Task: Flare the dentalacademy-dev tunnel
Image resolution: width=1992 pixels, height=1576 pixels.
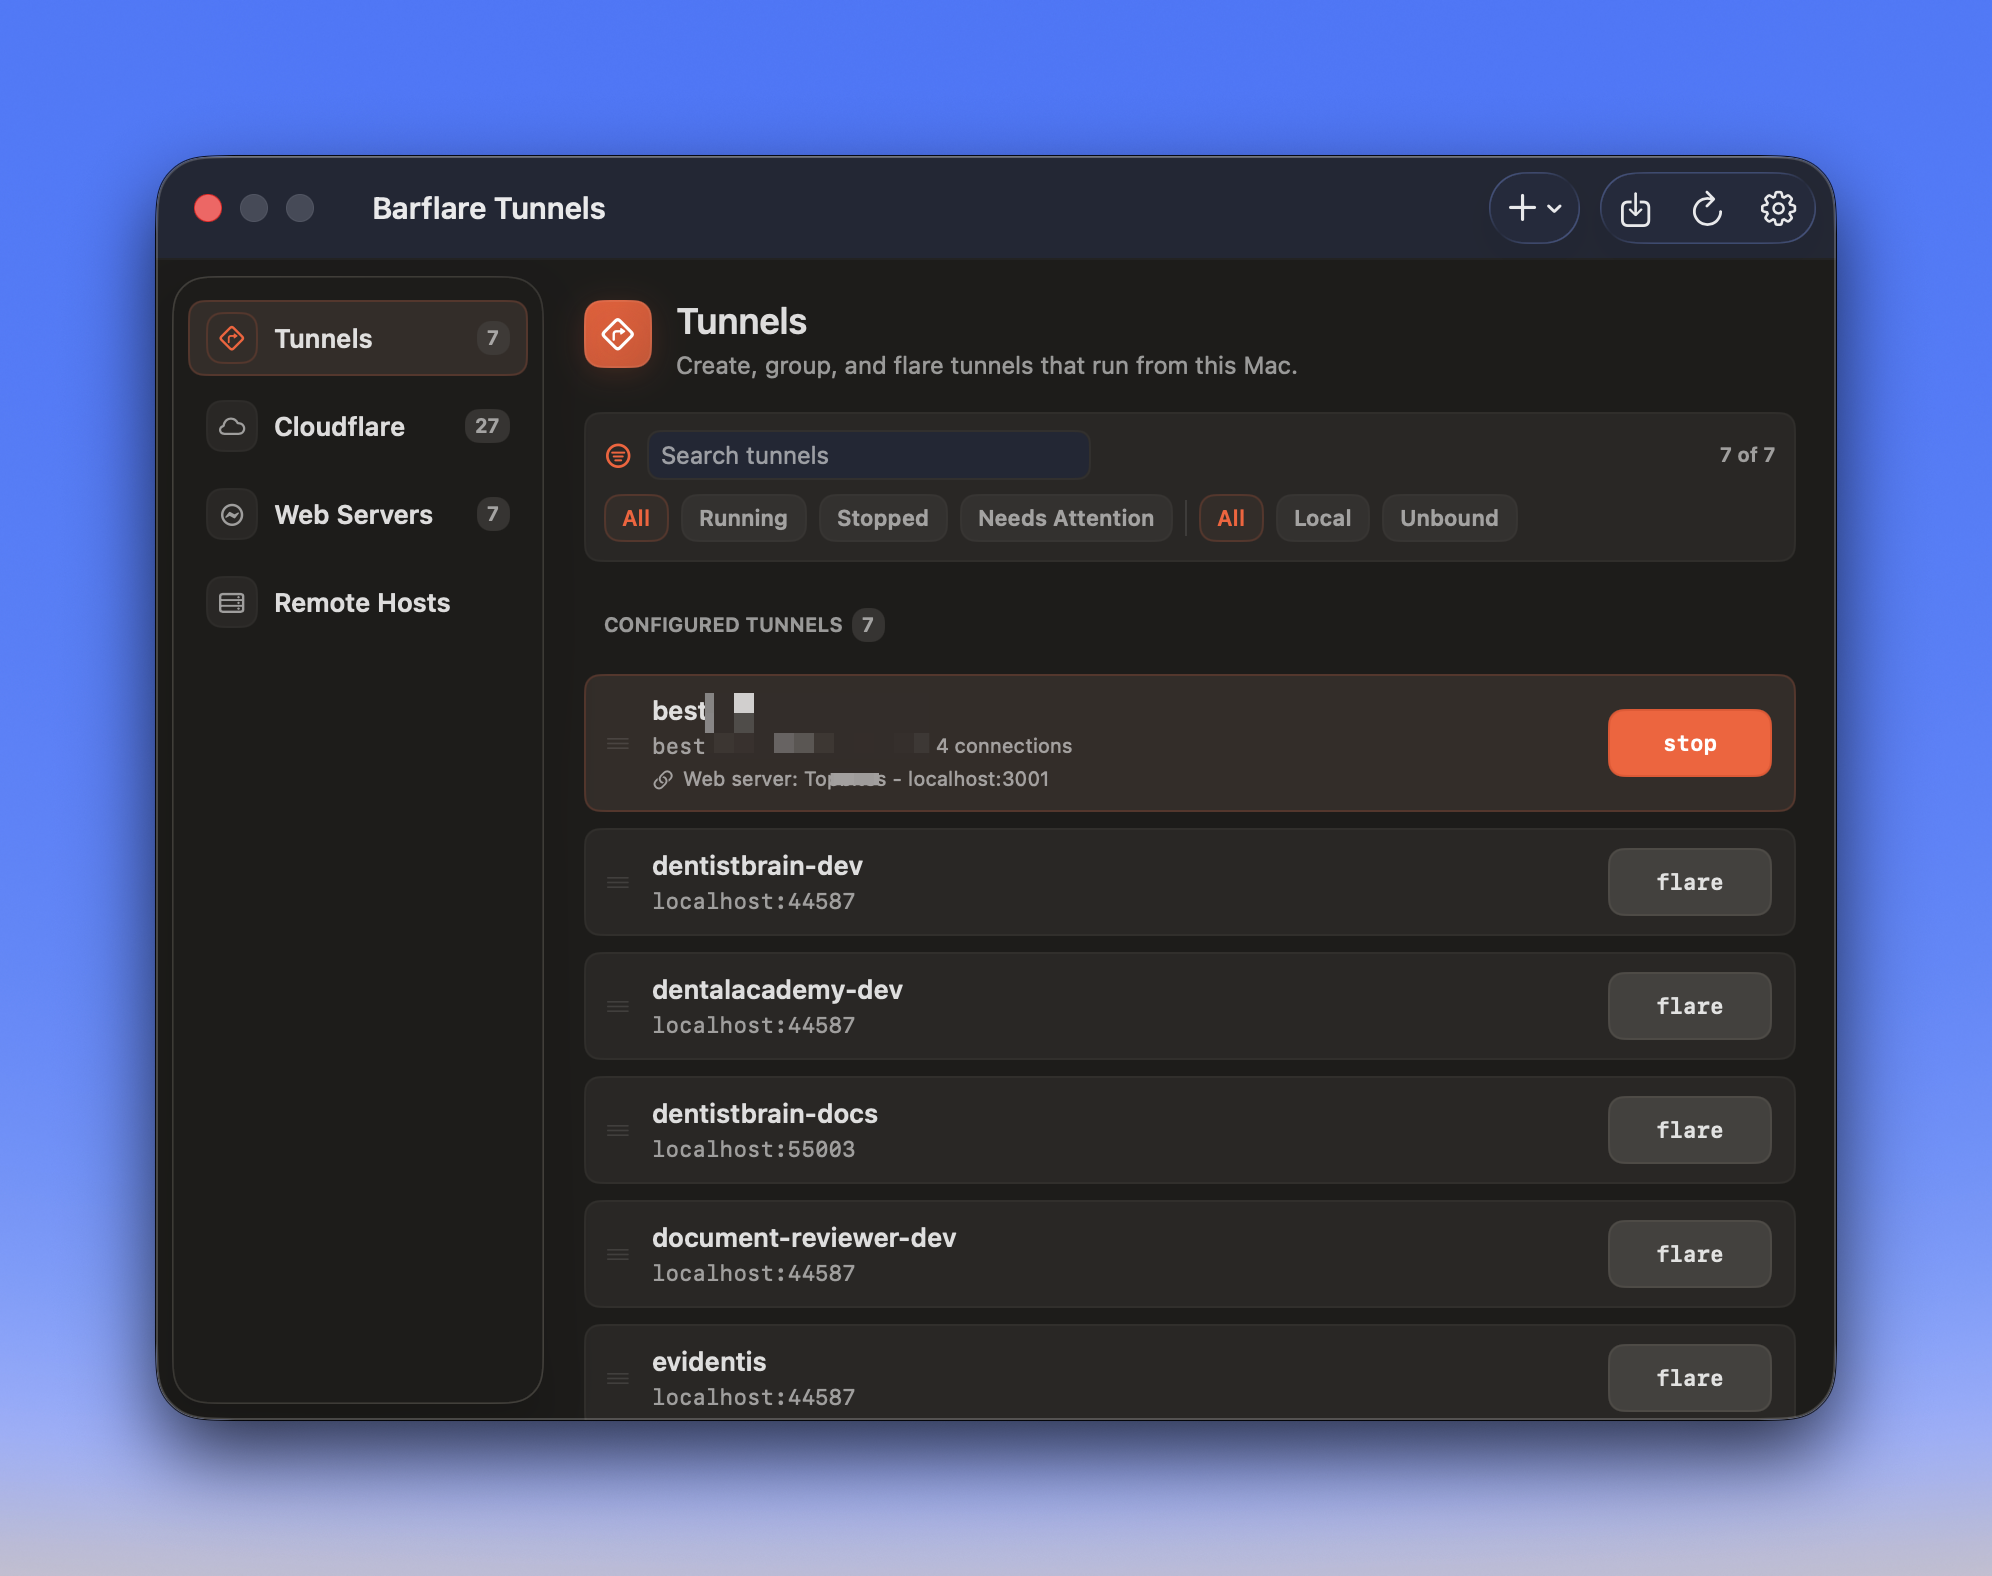Action: pyautogui.click(x=1689, y=1006)
